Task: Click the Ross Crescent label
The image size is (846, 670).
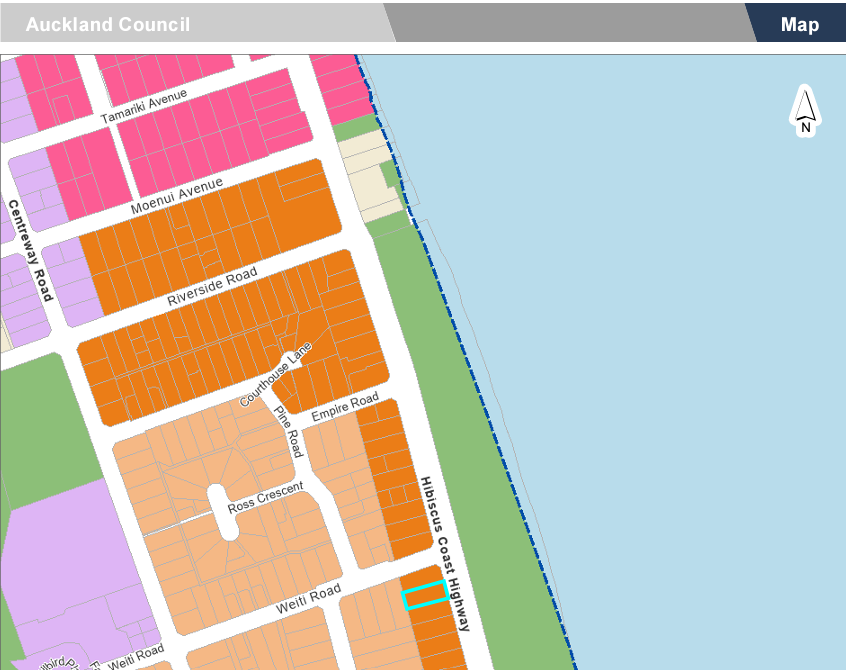Action: pos(264,496)
